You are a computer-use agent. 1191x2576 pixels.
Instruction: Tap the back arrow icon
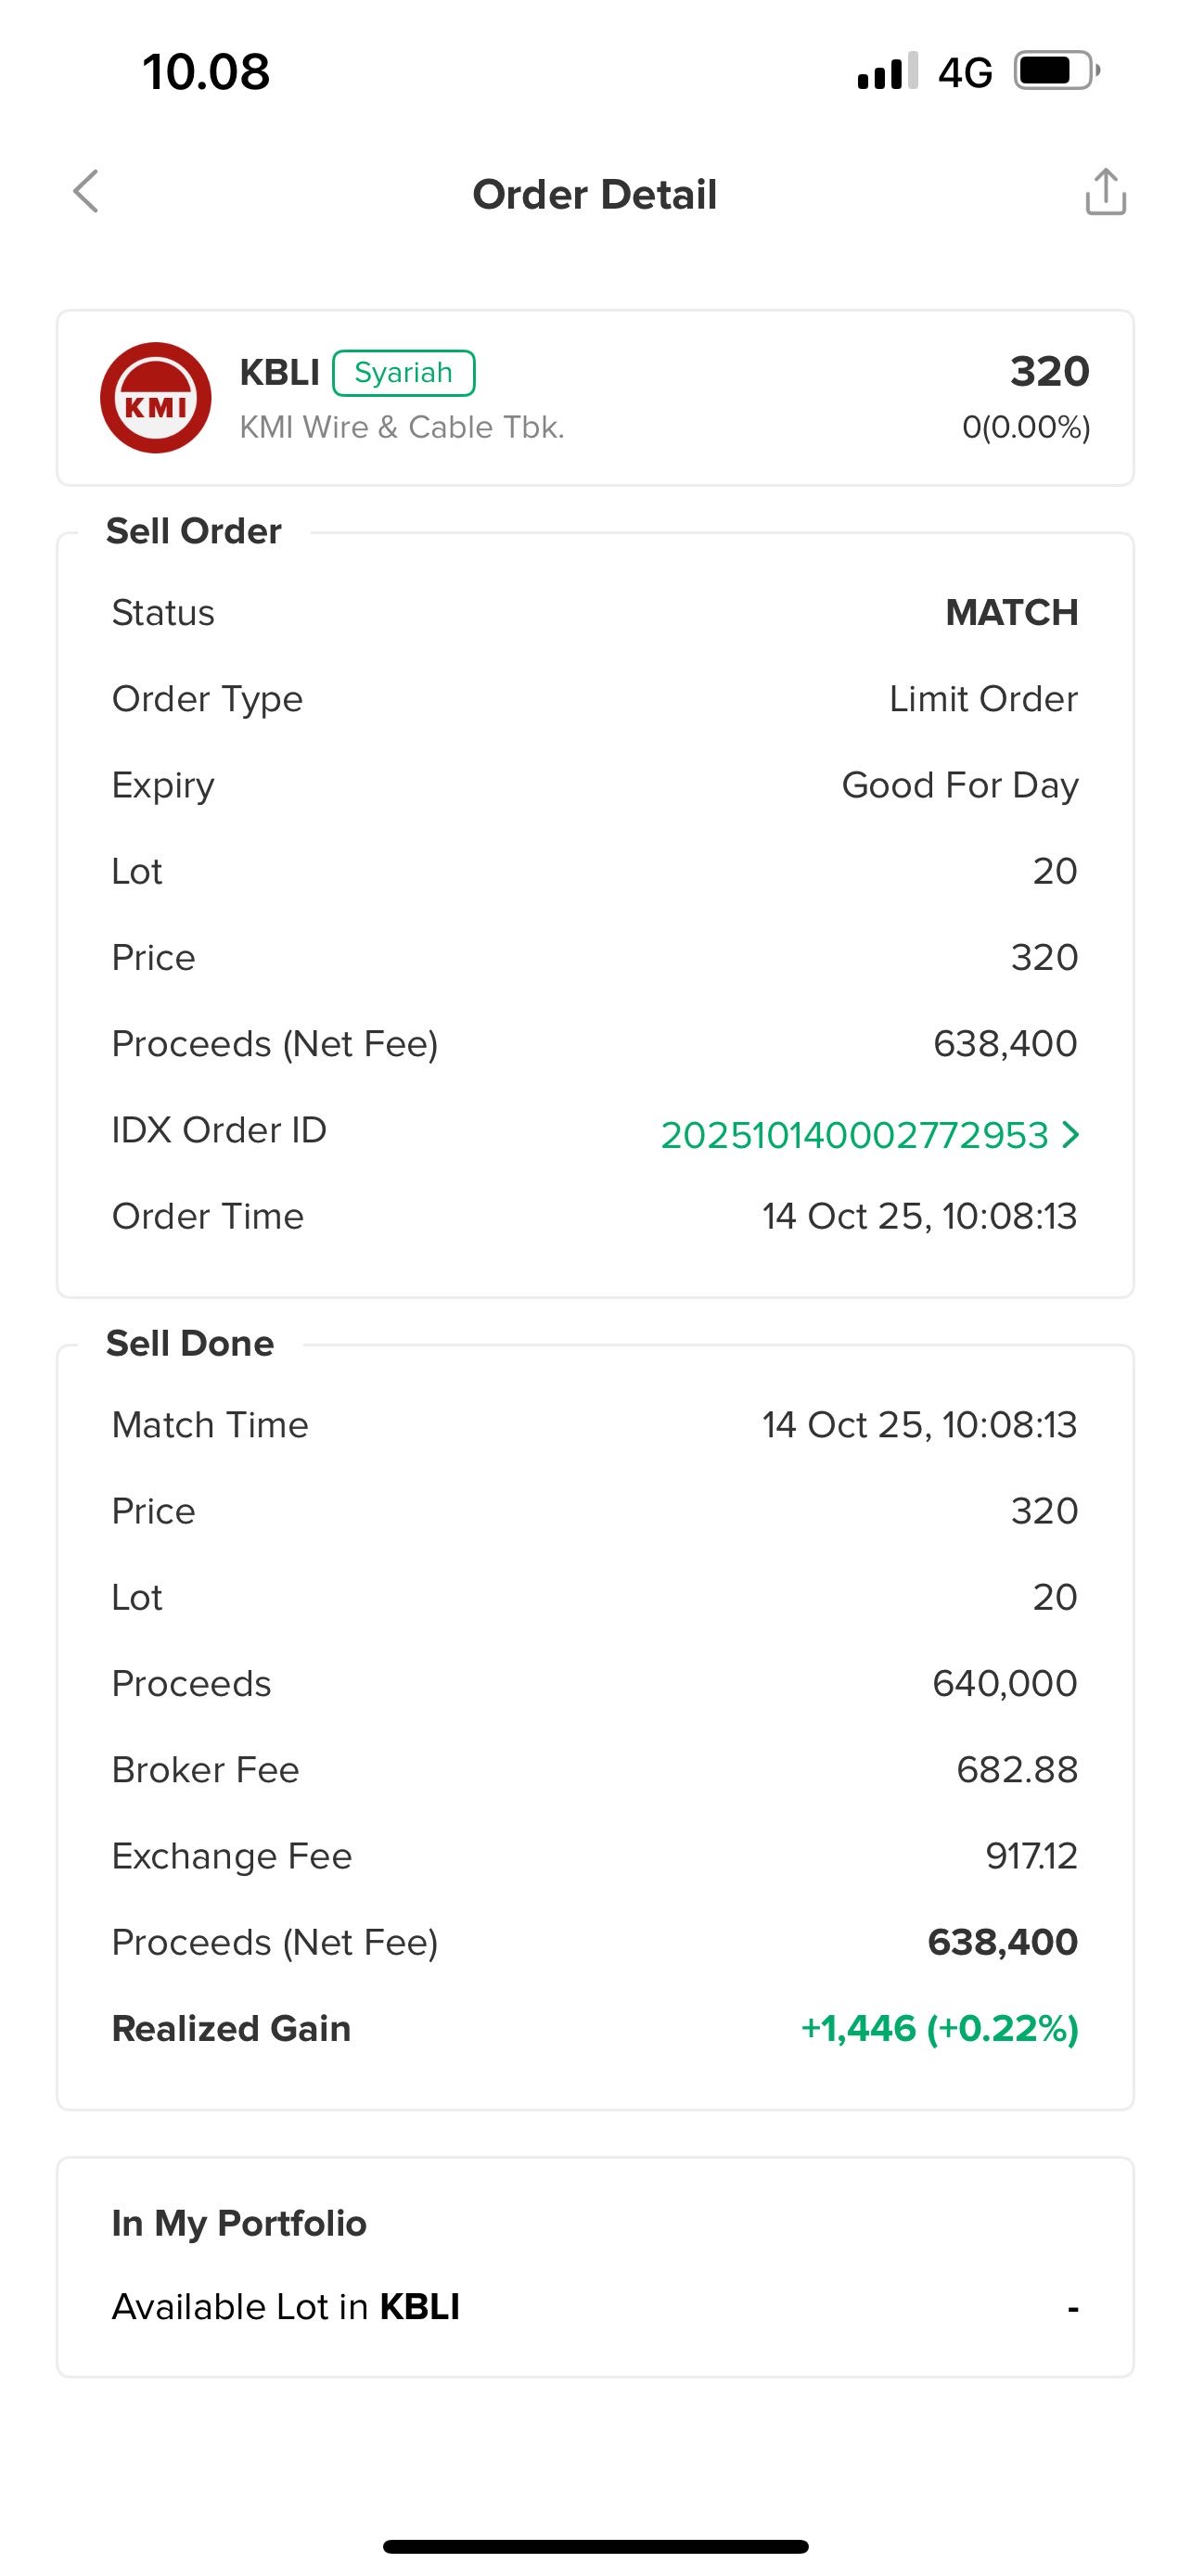(87, 191)
